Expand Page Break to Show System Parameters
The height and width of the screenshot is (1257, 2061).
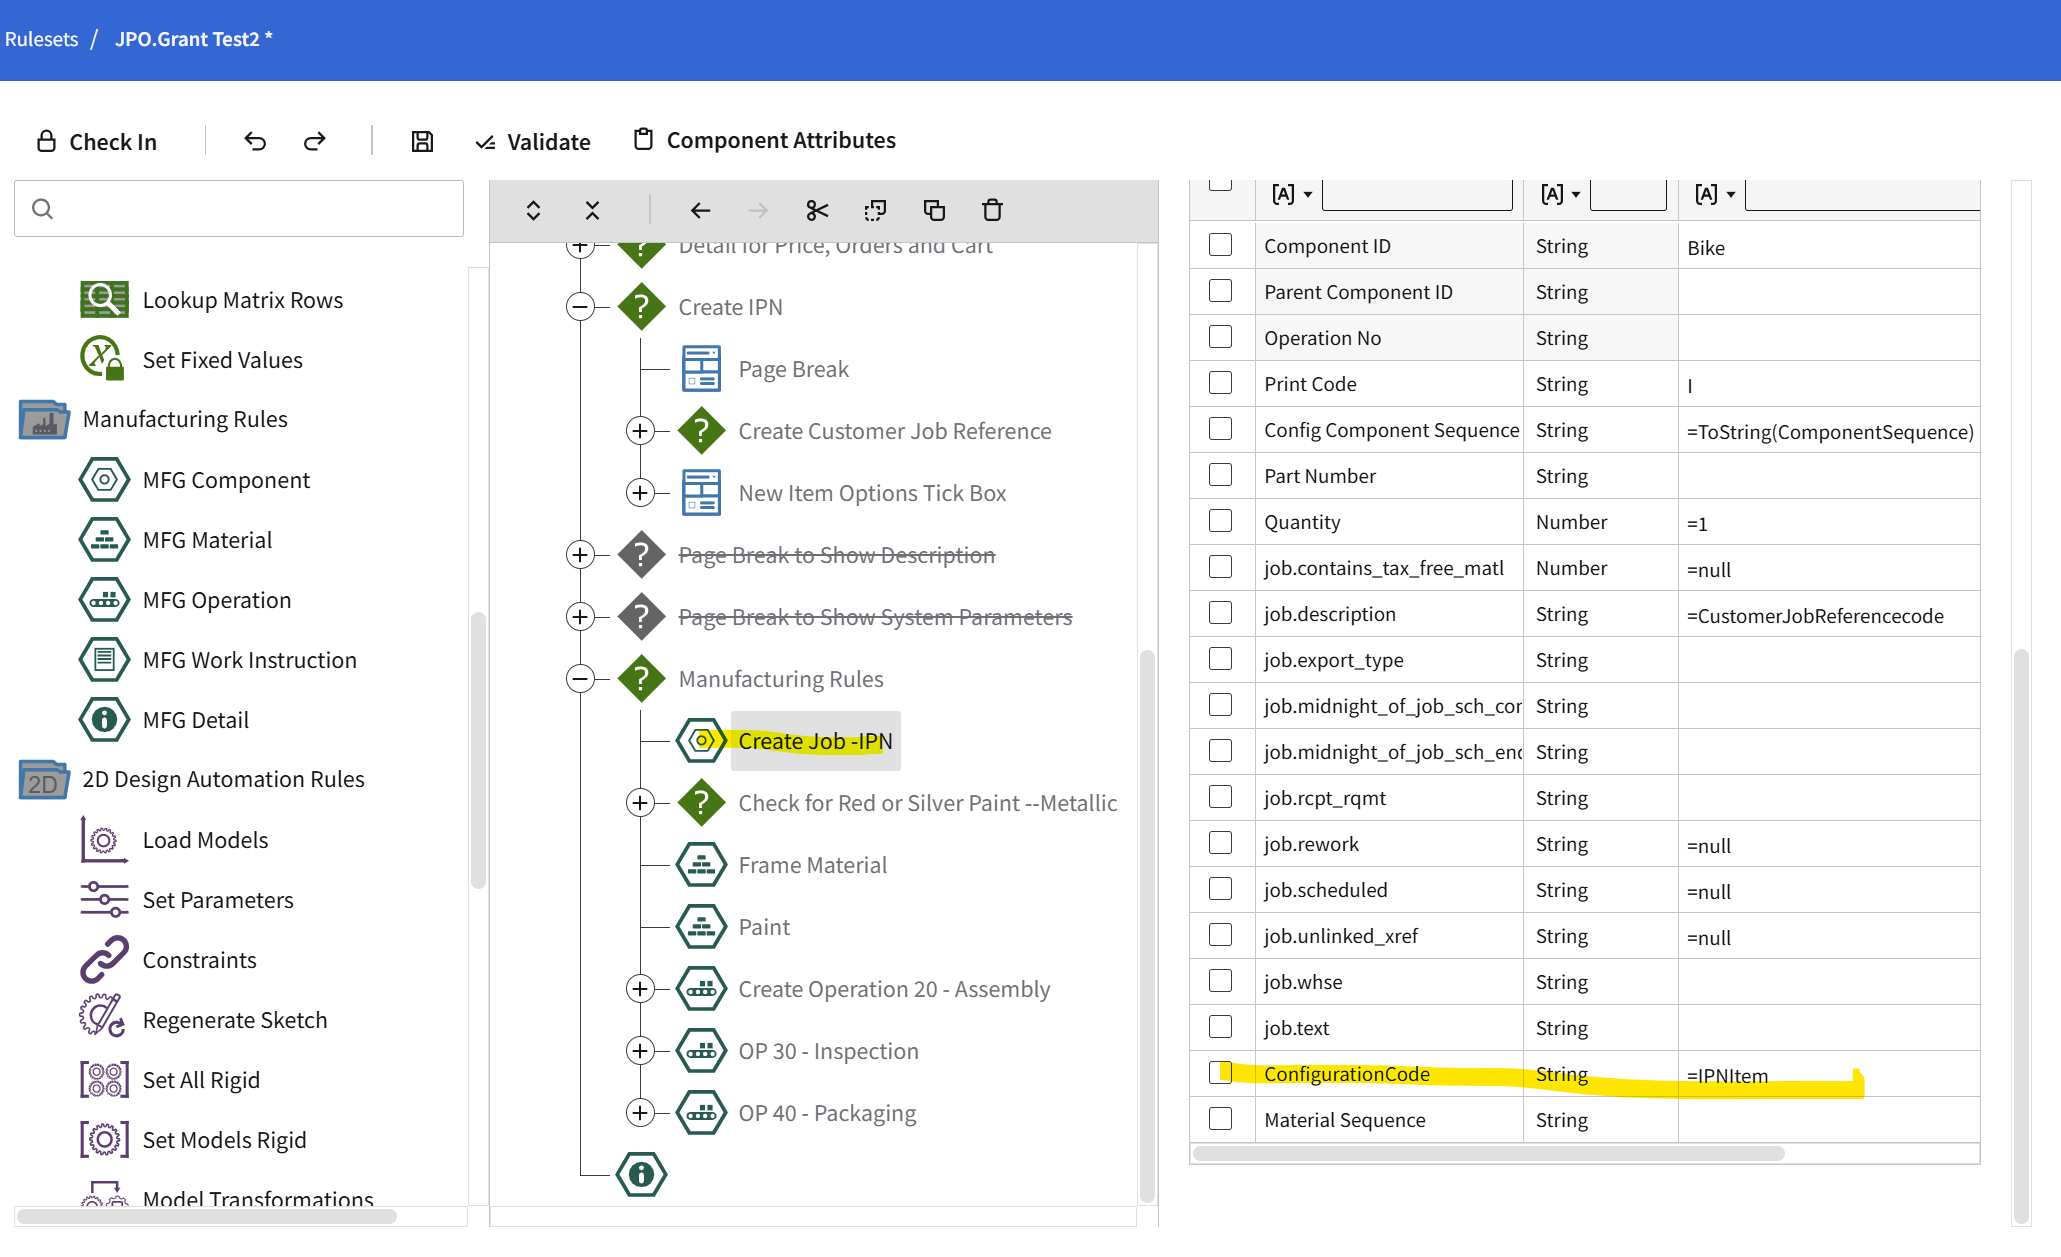click(580, 617)
